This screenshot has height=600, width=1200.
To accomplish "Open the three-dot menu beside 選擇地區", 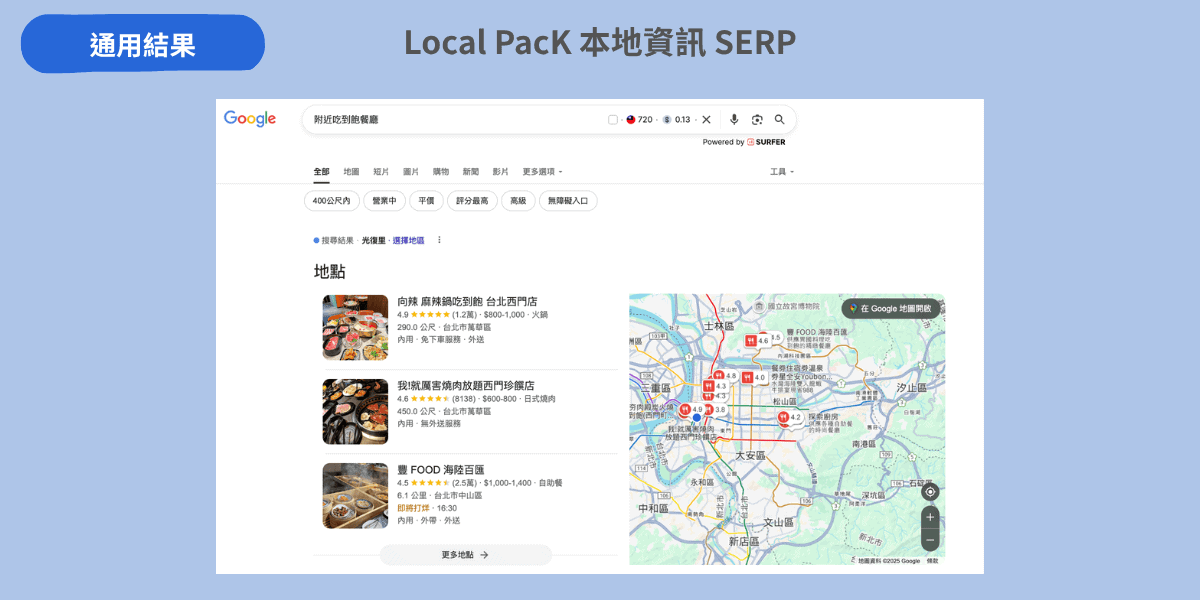I will point(438,240).
